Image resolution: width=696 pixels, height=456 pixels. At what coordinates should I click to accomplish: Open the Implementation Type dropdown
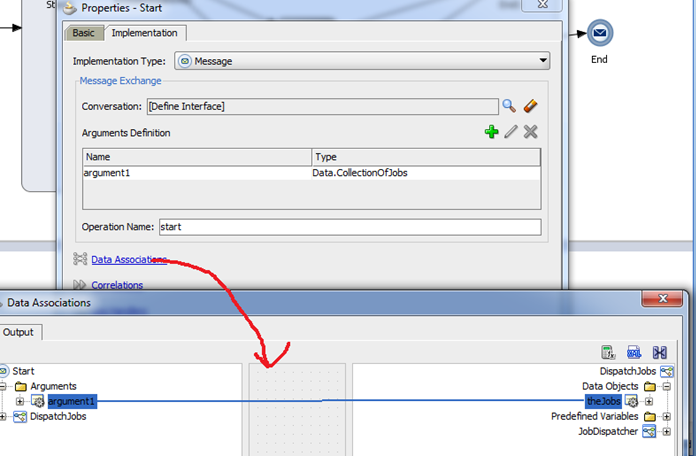361,61
